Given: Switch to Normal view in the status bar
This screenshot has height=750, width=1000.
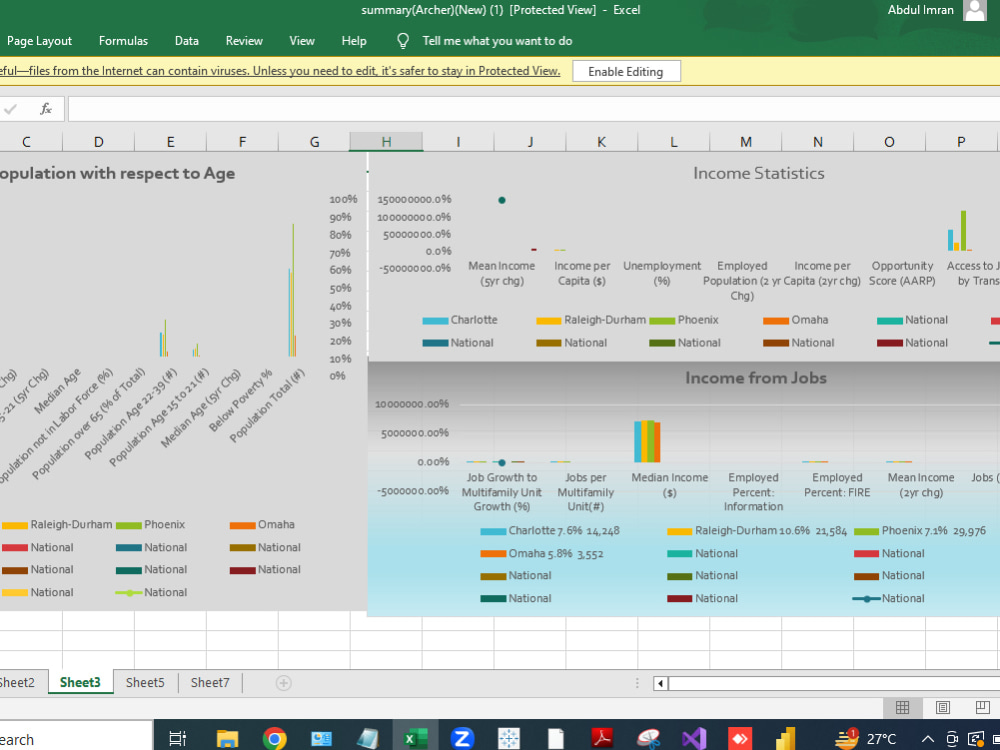Looking at the screenshot, I should click(903, 707).
